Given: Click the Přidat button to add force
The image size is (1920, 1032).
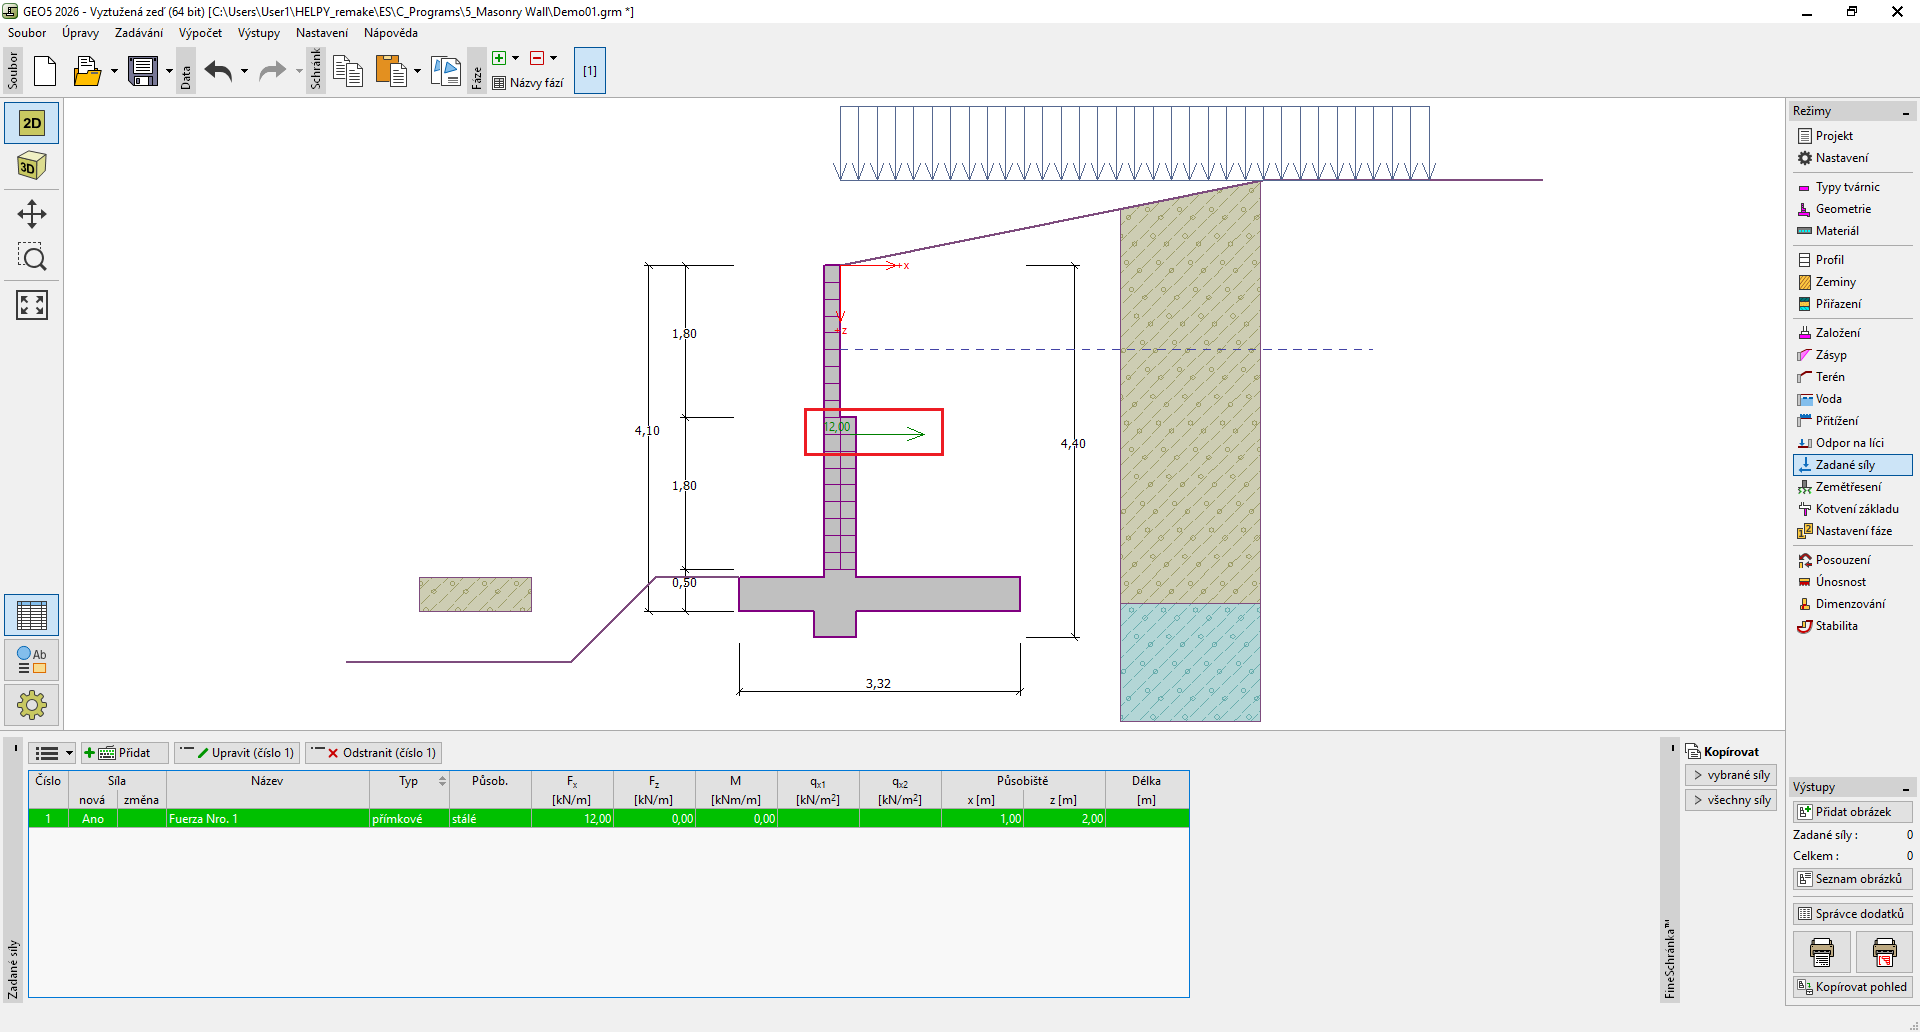Looking at the screenshot, I should 124,753.
